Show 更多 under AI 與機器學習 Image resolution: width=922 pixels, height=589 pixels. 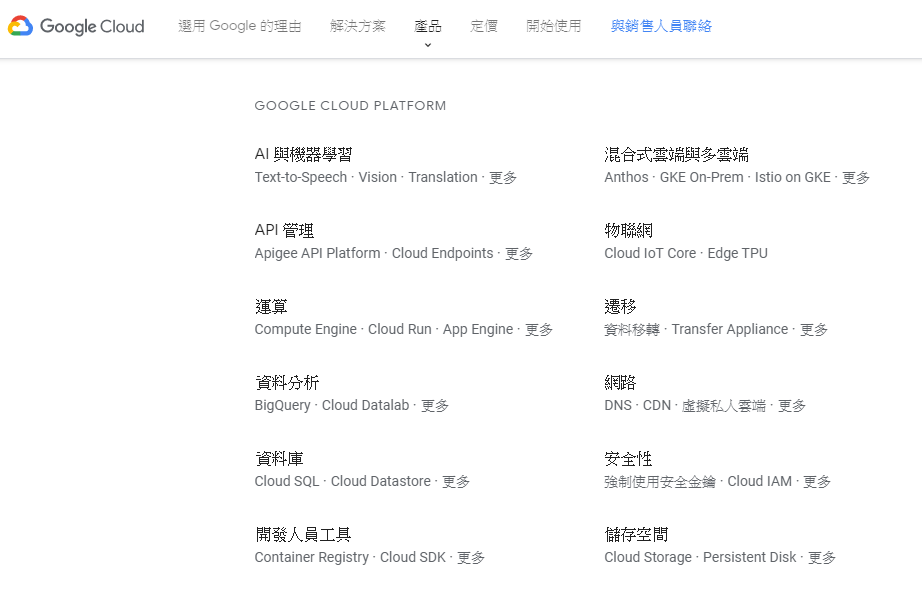point(503,178)
